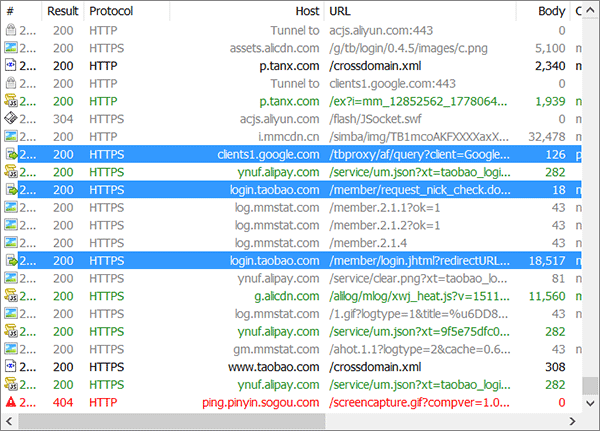
Task: Select the www.taobao.com host cell
Action: point(274,367)
